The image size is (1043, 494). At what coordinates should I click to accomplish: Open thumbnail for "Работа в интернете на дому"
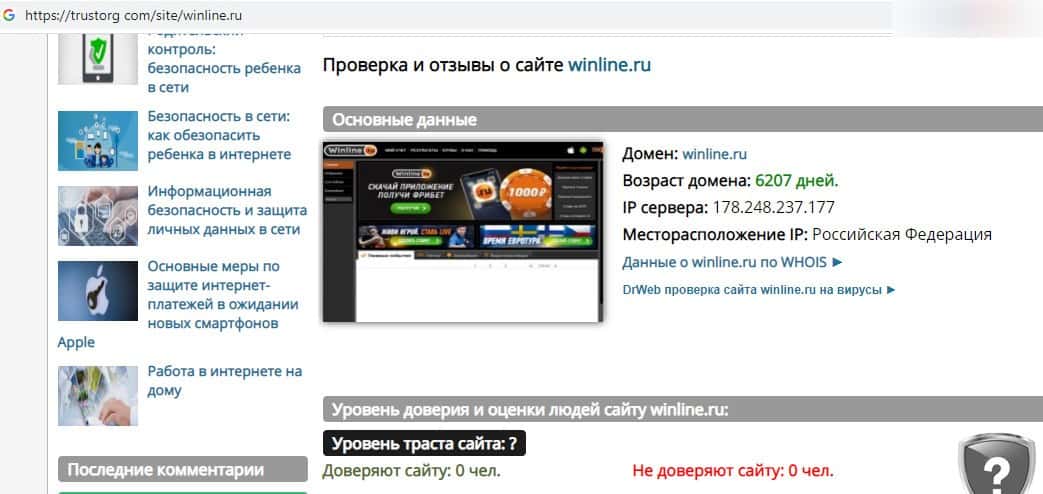pos(98,396)
